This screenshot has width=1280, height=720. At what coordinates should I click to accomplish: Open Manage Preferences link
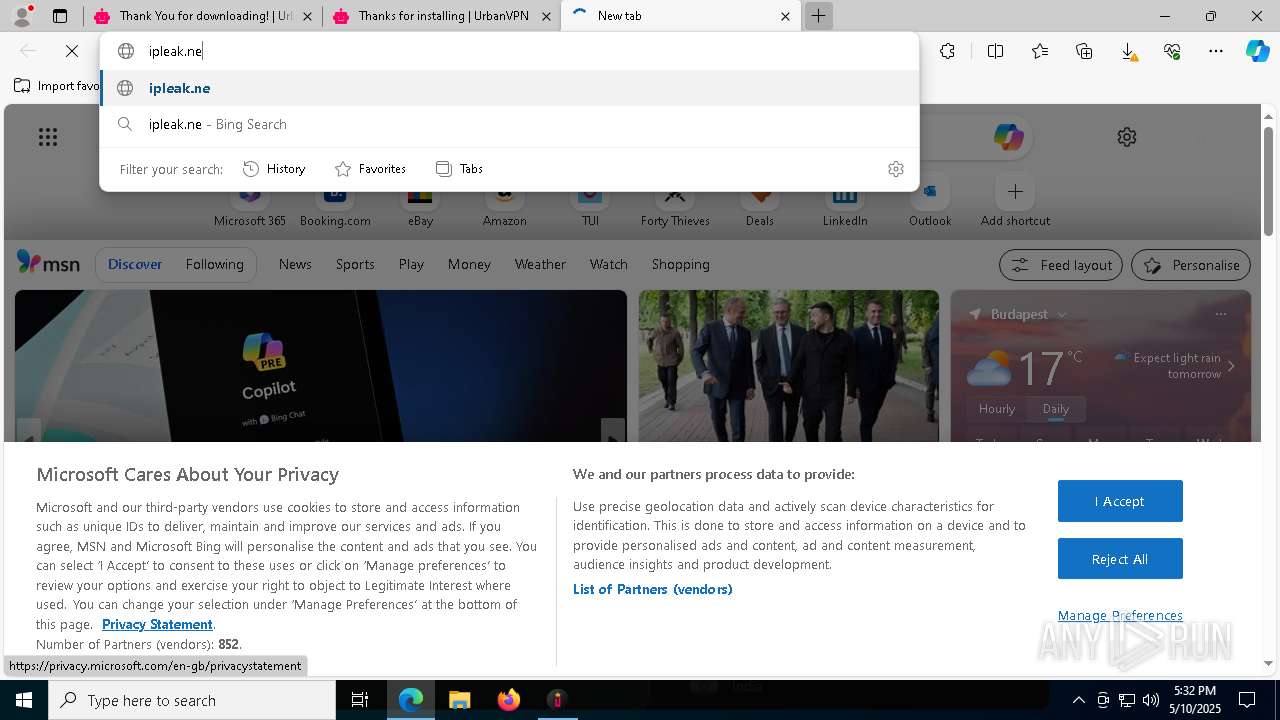coord(1120,615)
